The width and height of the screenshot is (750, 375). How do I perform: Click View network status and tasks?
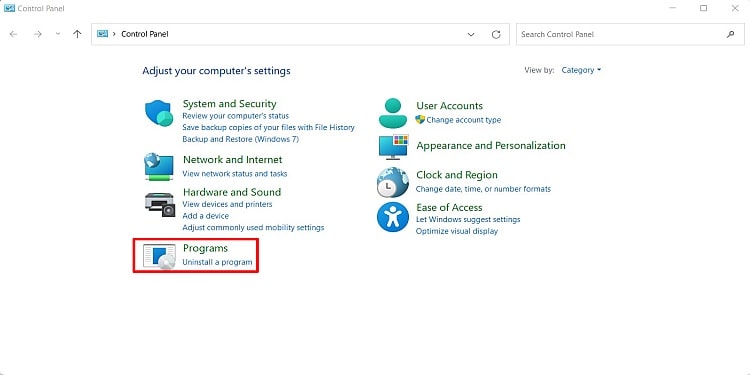[x=235, y=174]
